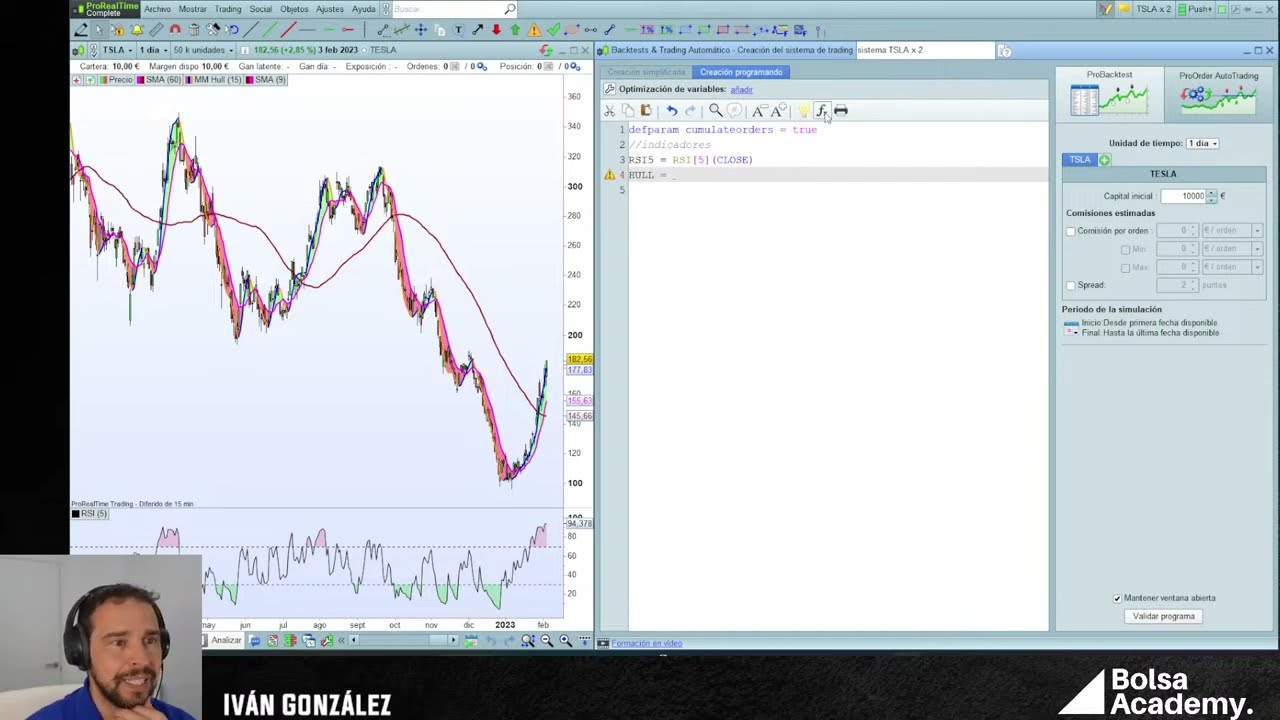Uncheck Mantener ventana abierta

[1117, 598]
